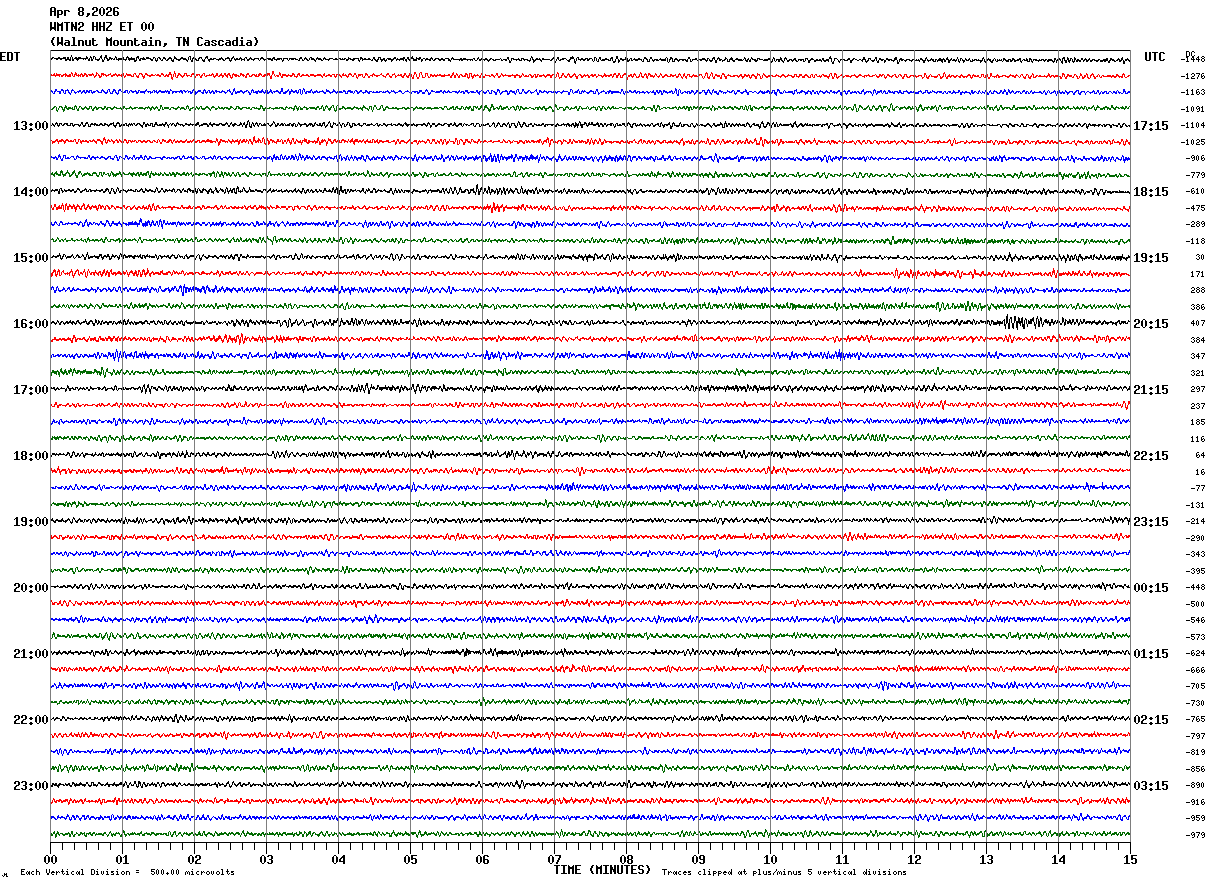
Task: Click the DC offset value "-979"
Action: pyautogui.click(x=1195, y=835)
